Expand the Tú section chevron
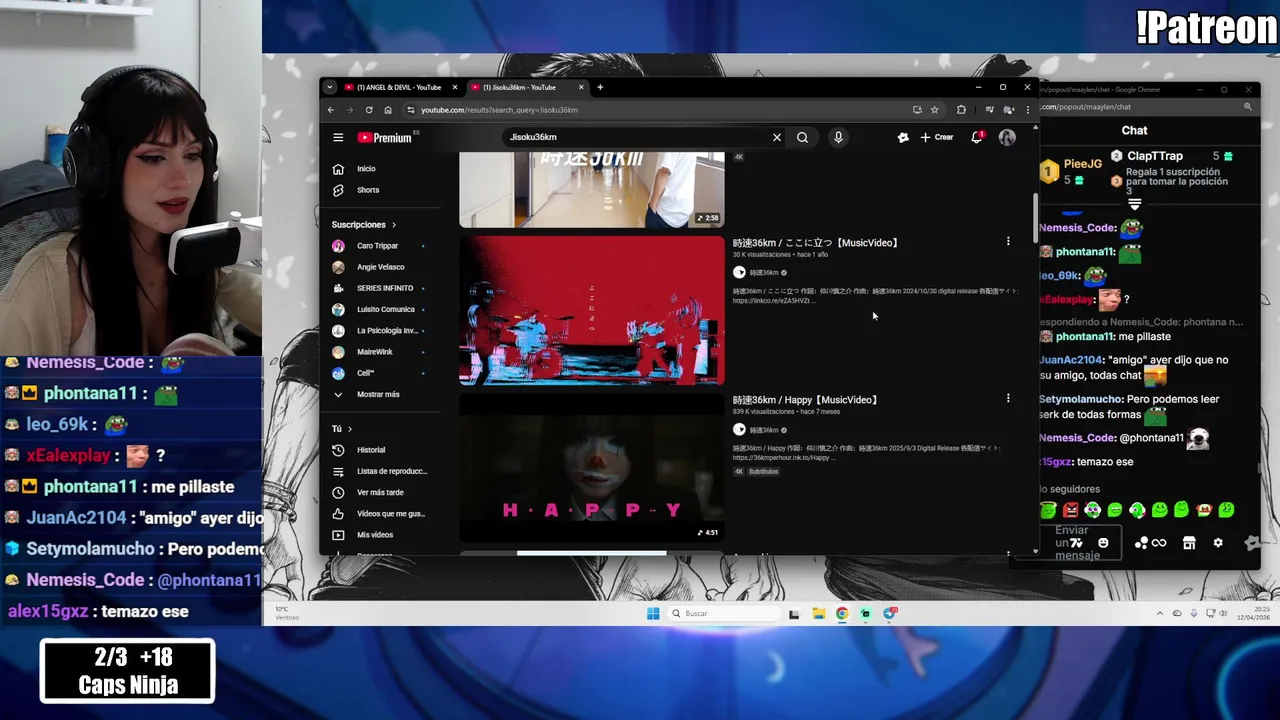The image size is (1280, 720). [349, 429]
